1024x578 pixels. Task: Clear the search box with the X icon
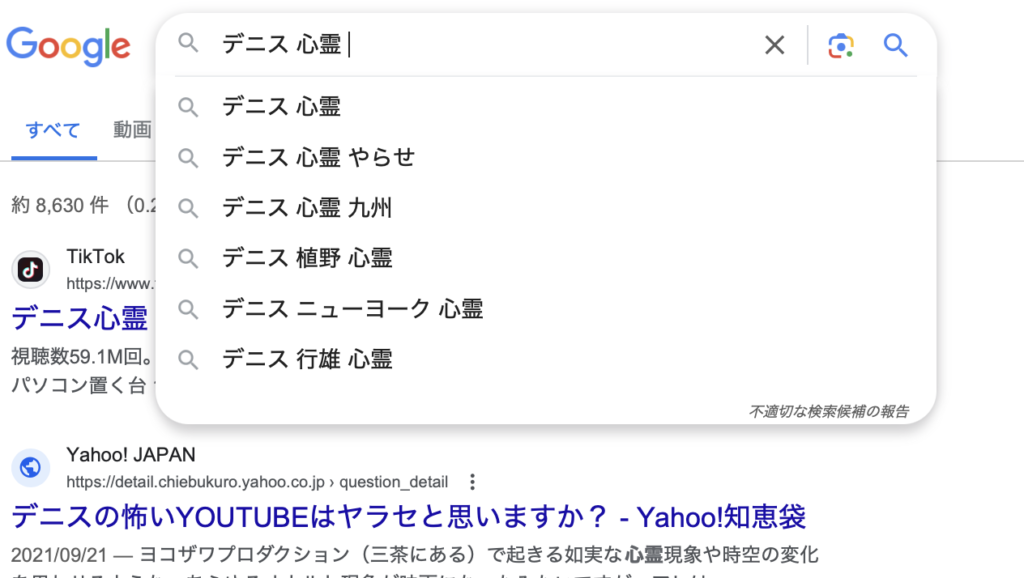pos(774,45)
